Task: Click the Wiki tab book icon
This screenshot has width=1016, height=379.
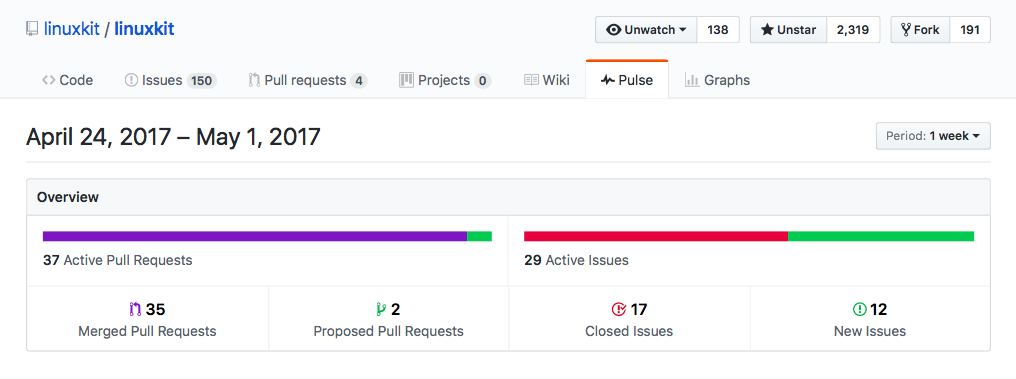Action: (531, 80)
